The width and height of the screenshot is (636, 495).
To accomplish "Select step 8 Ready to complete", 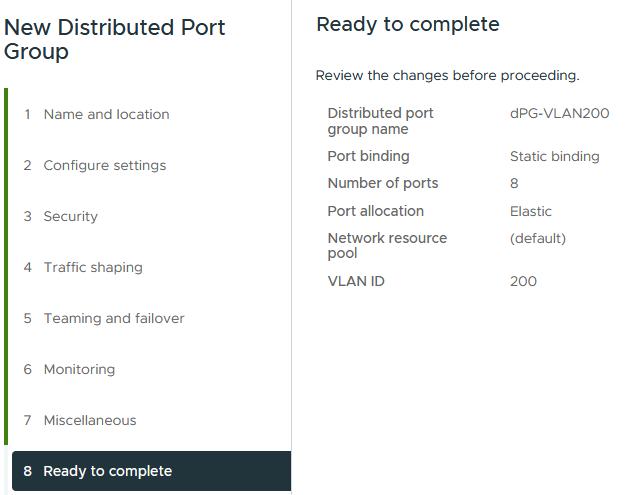I will pos(107,471).
